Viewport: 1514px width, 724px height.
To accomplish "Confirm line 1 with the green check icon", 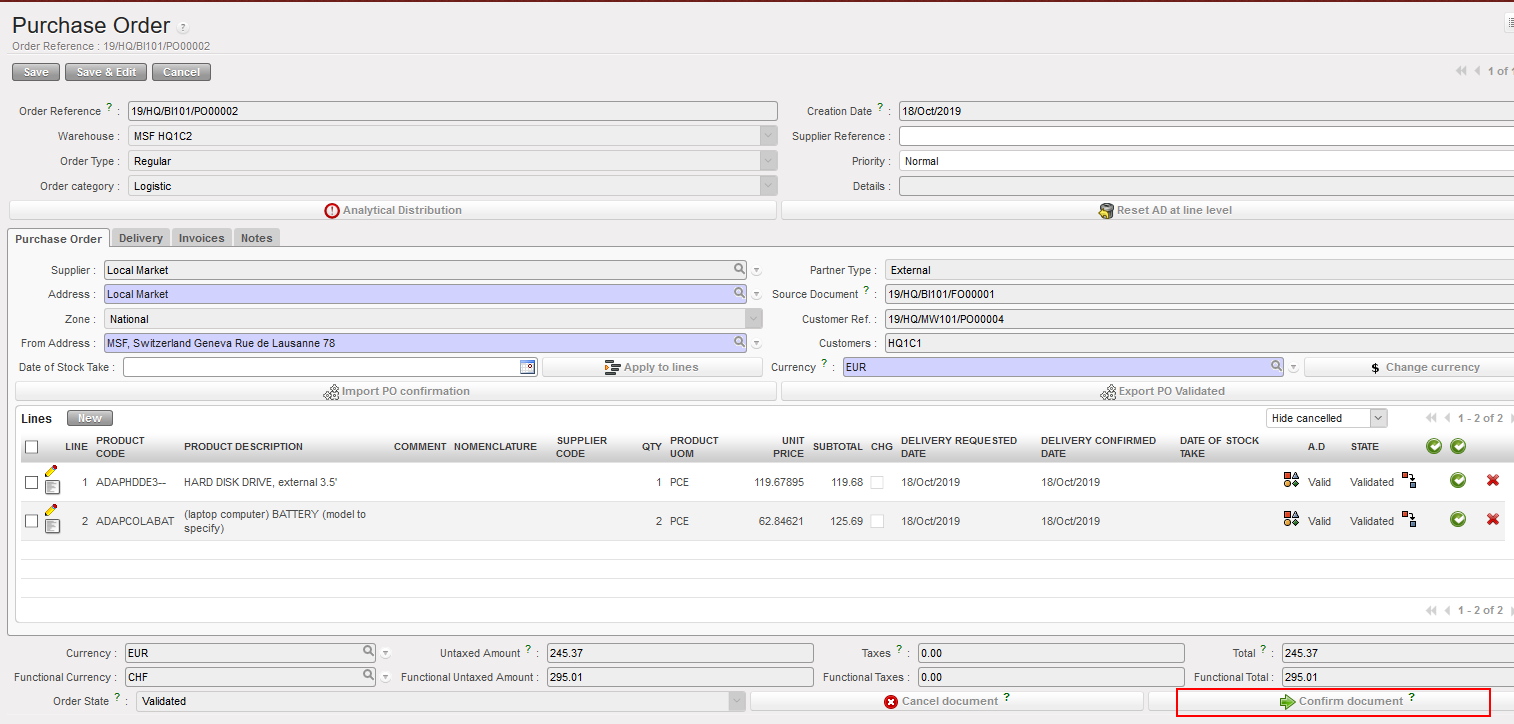I will click(x=1458, y=481).
